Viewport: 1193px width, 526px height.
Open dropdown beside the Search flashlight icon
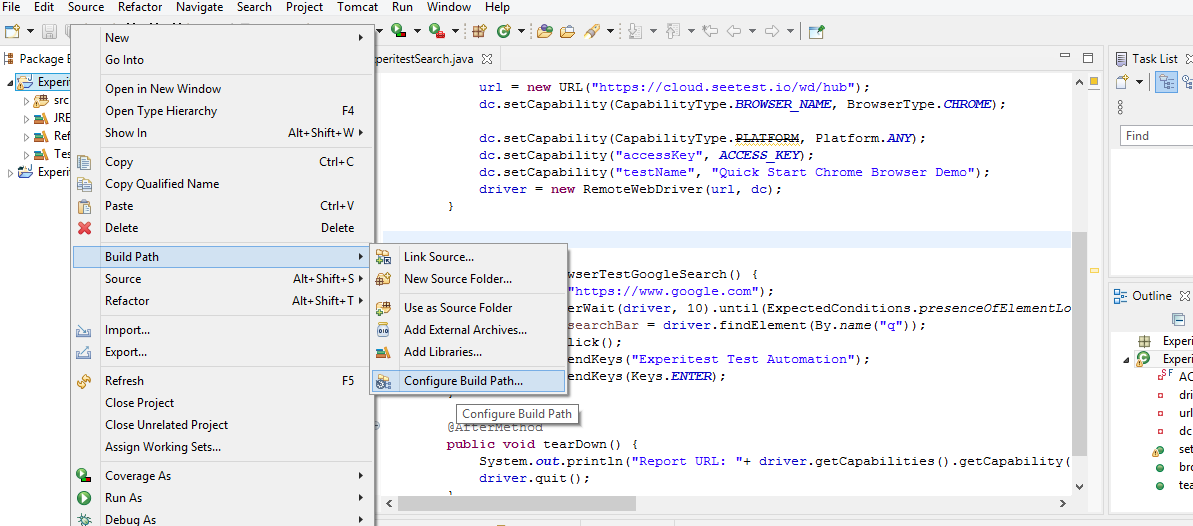[609, 31]
